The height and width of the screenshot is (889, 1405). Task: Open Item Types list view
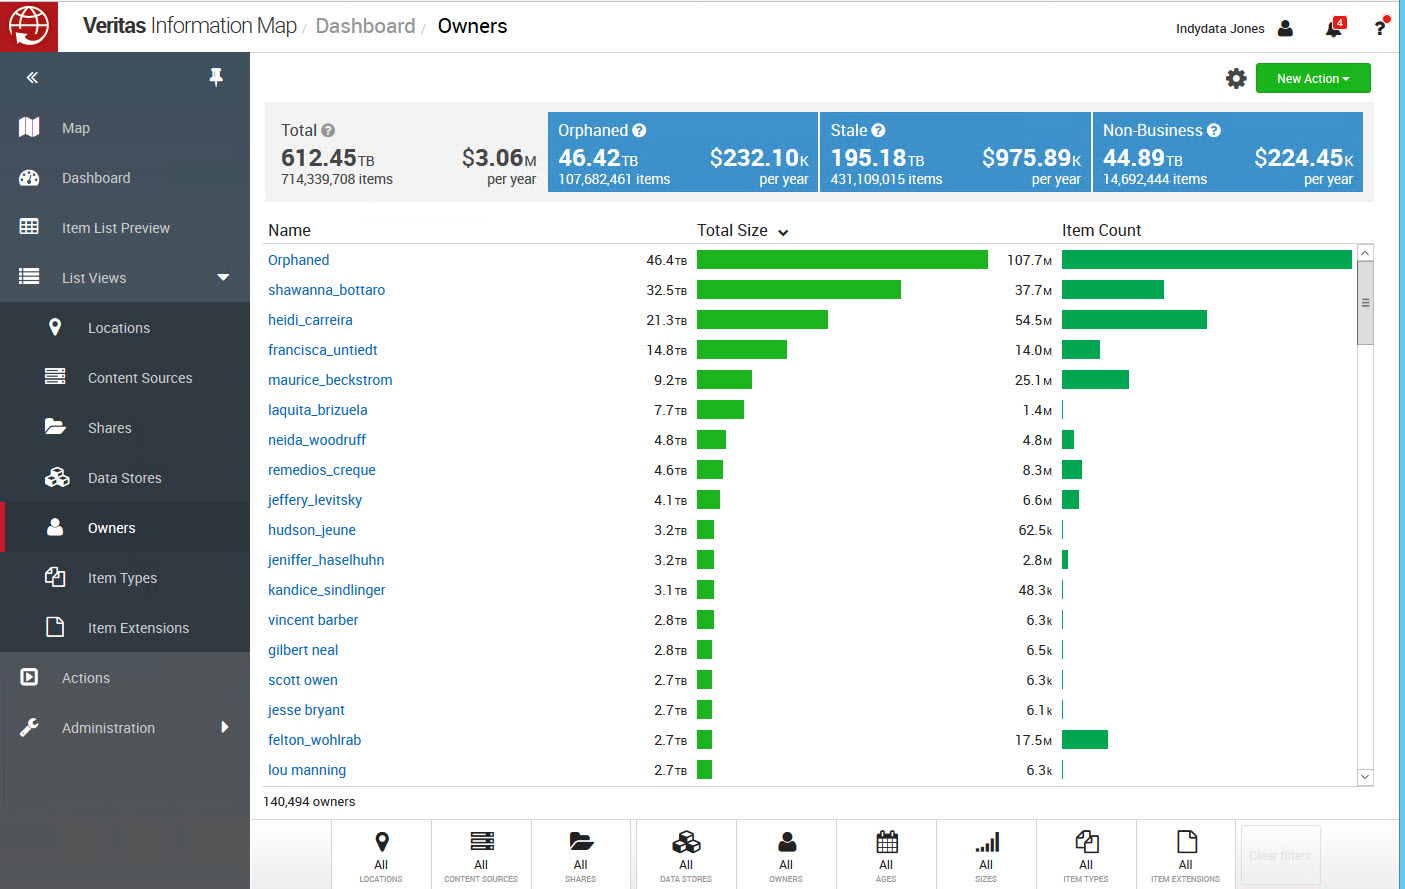125,578
